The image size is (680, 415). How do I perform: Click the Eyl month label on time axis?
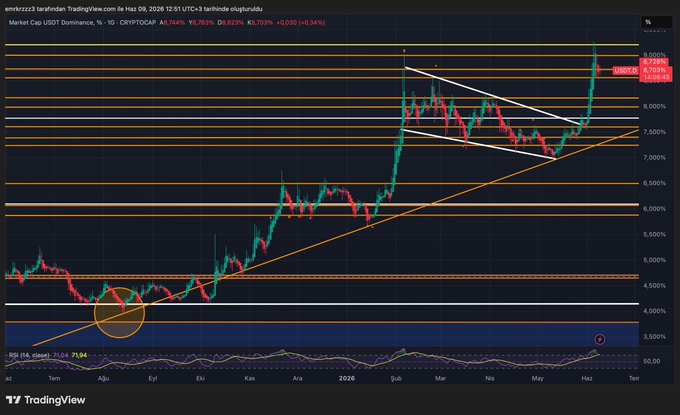pyautogui.click(x=153, y=378)
